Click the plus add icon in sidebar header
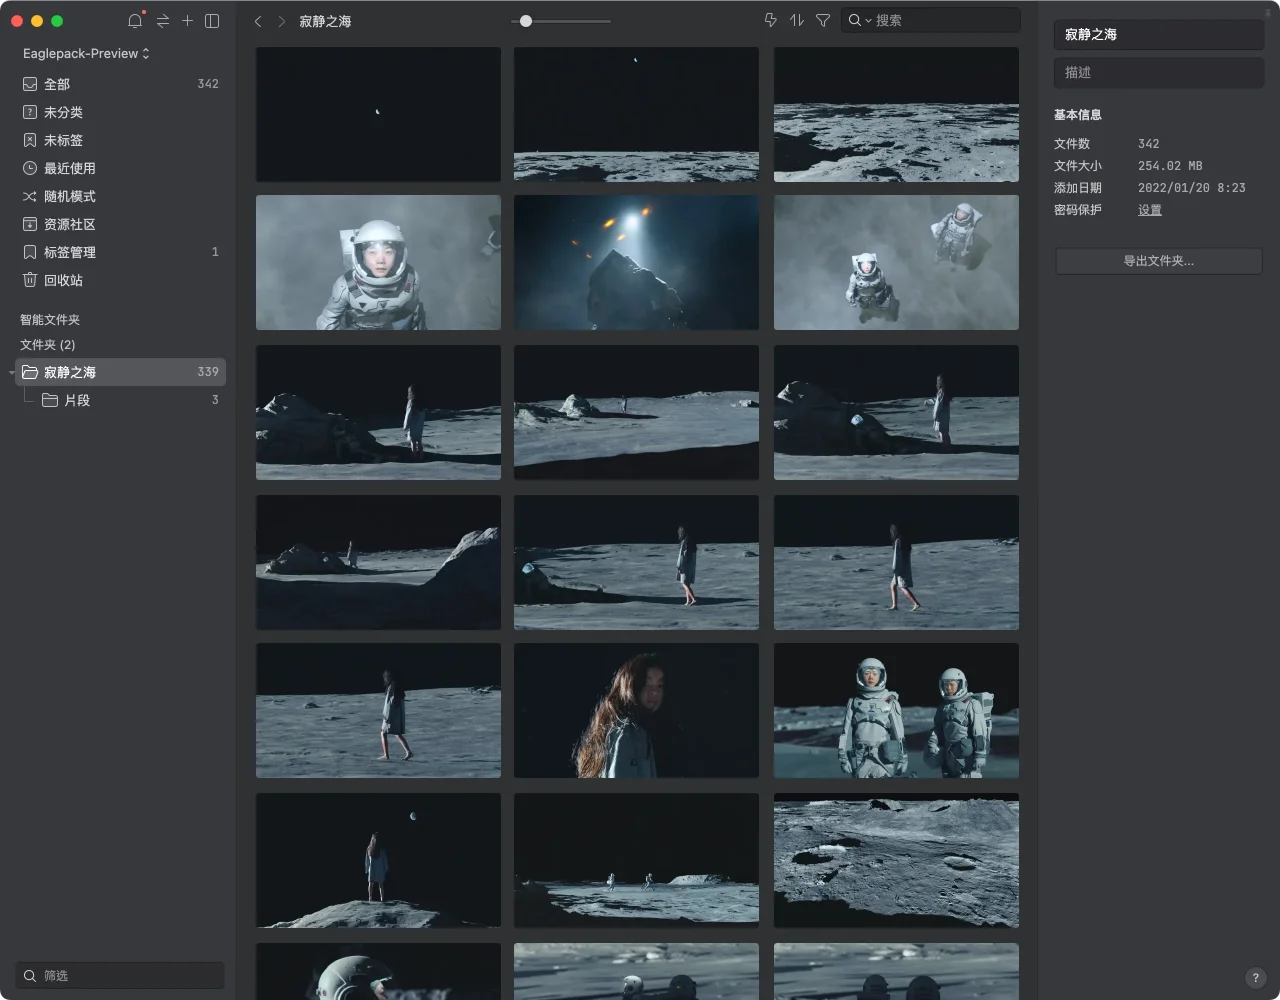The image size is (1280, 1000). tap(187, 21)
